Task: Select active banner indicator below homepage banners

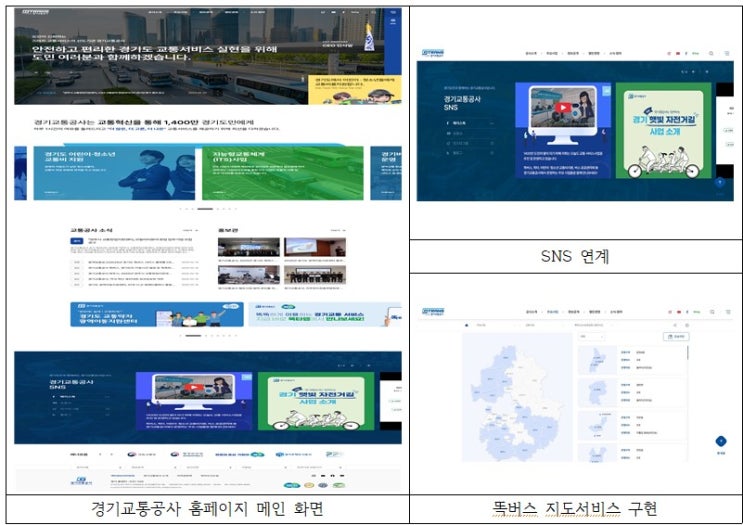Action: 193,335
